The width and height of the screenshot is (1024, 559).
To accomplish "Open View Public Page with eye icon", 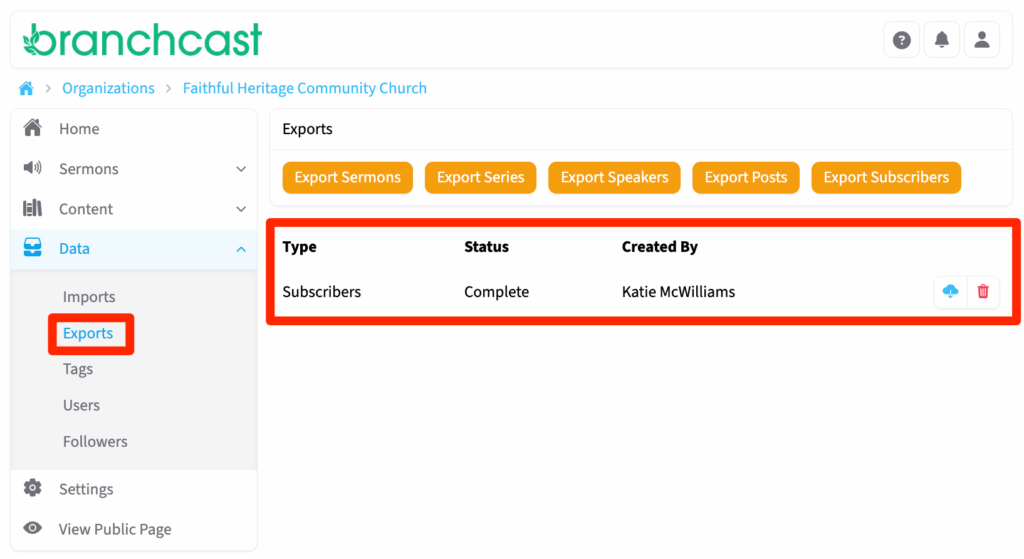I will pos(33,528).
